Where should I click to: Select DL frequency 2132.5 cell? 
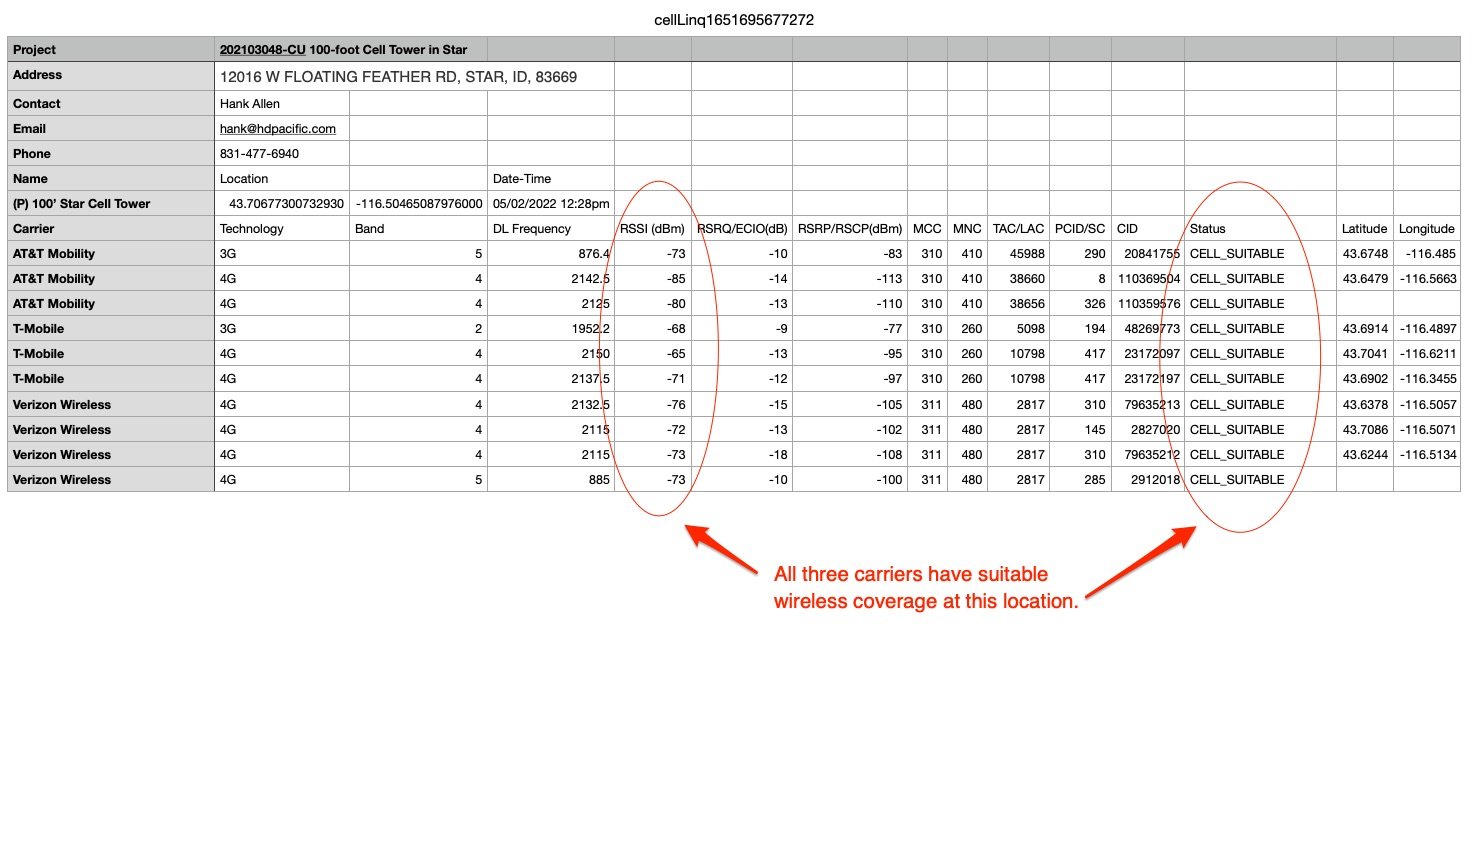click(x=551, y=404)
